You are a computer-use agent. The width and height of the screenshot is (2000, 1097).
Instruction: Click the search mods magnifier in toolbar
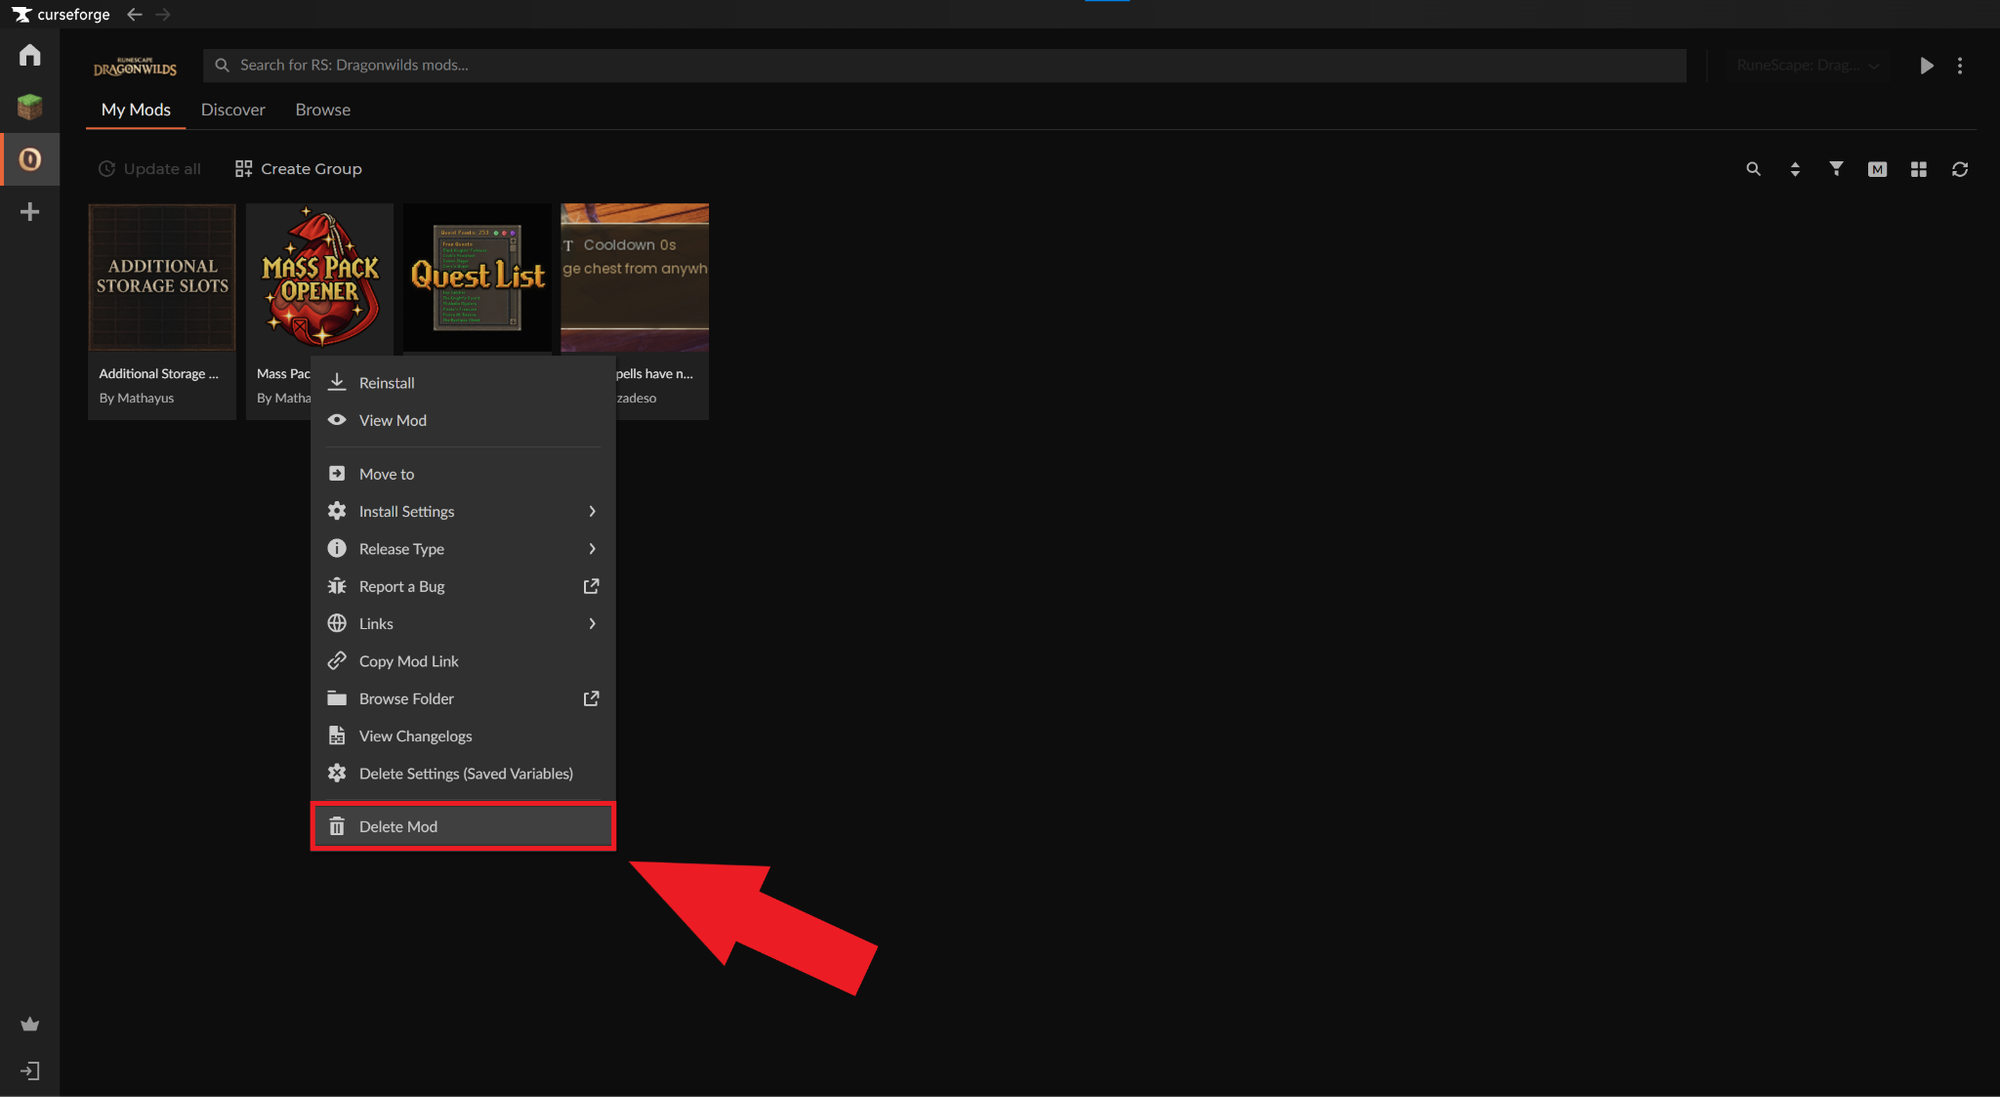(1753, 169)
